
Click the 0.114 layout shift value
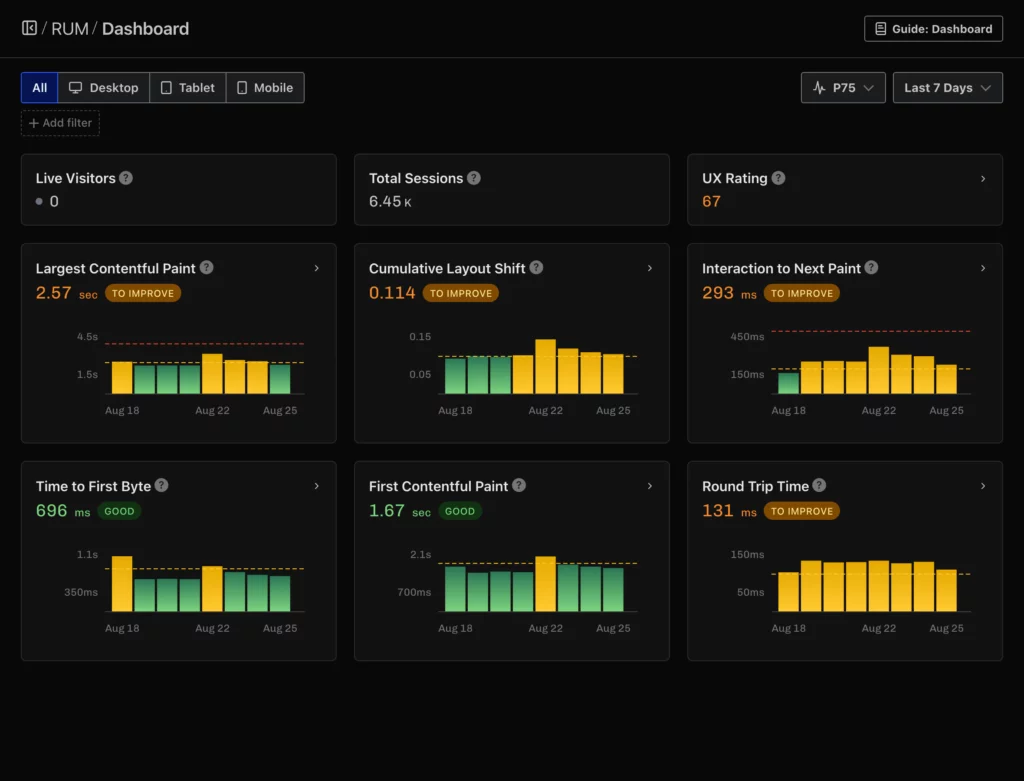pyautogui.click(x=392, y=293)
